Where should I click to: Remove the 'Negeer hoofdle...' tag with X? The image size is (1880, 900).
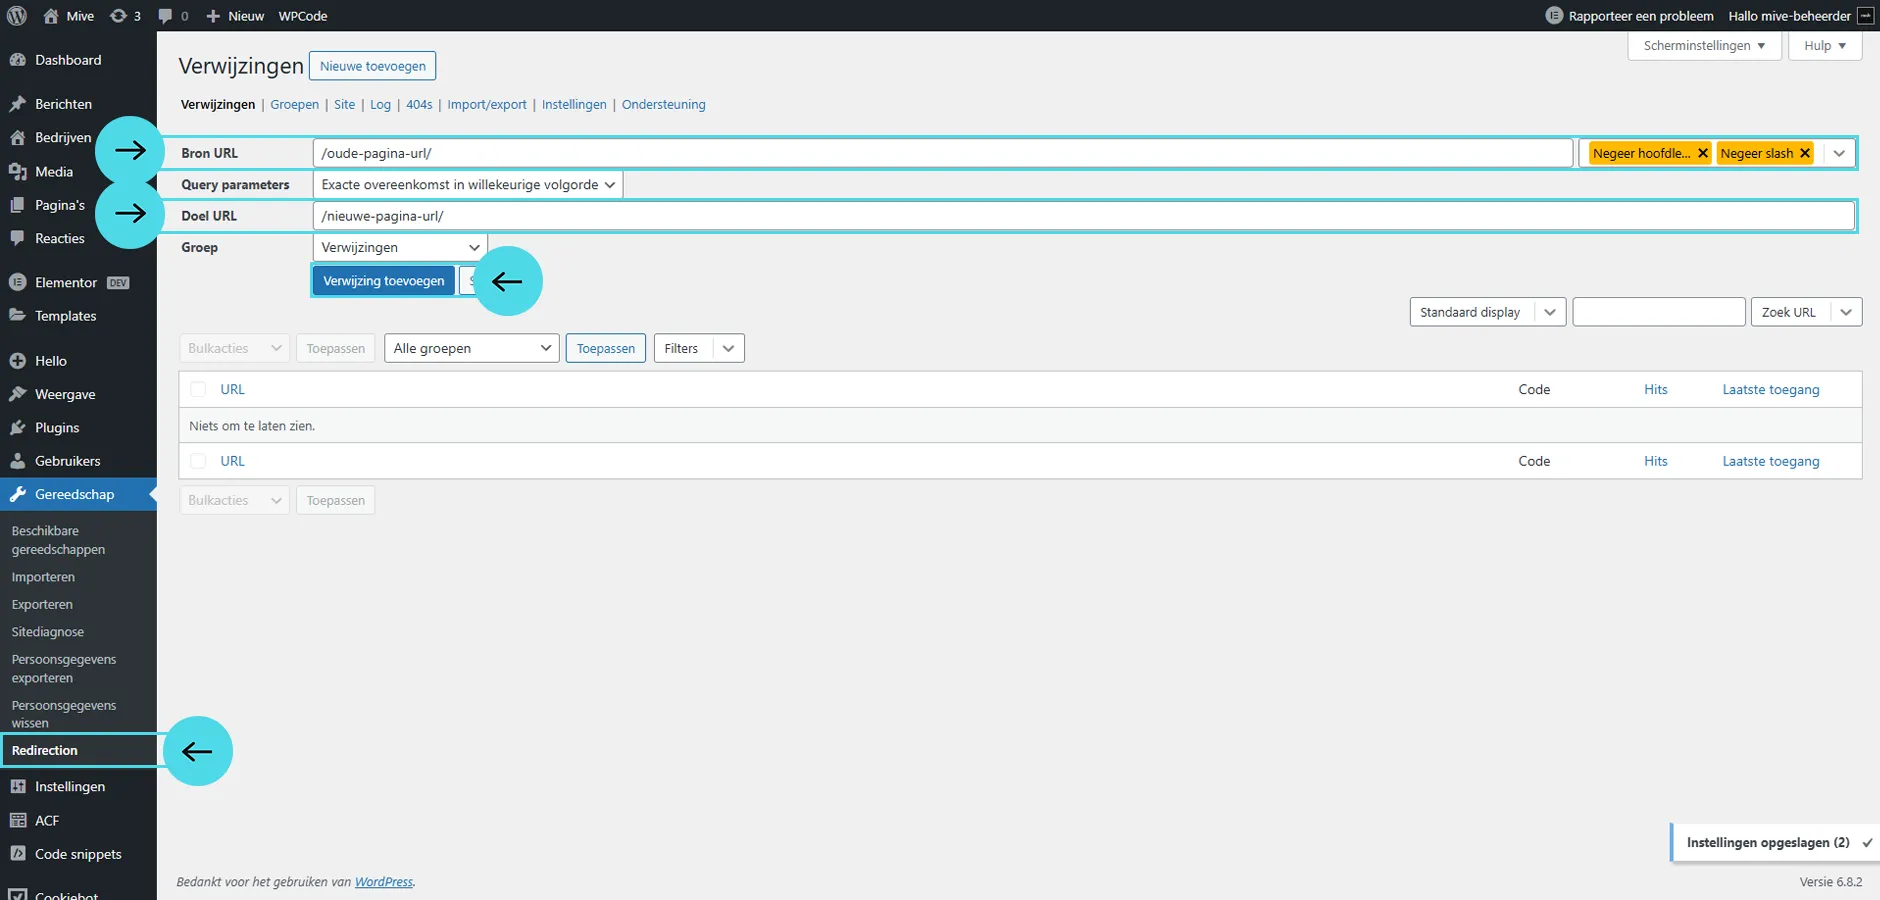pyautogui.click(x=1703, y=153)
